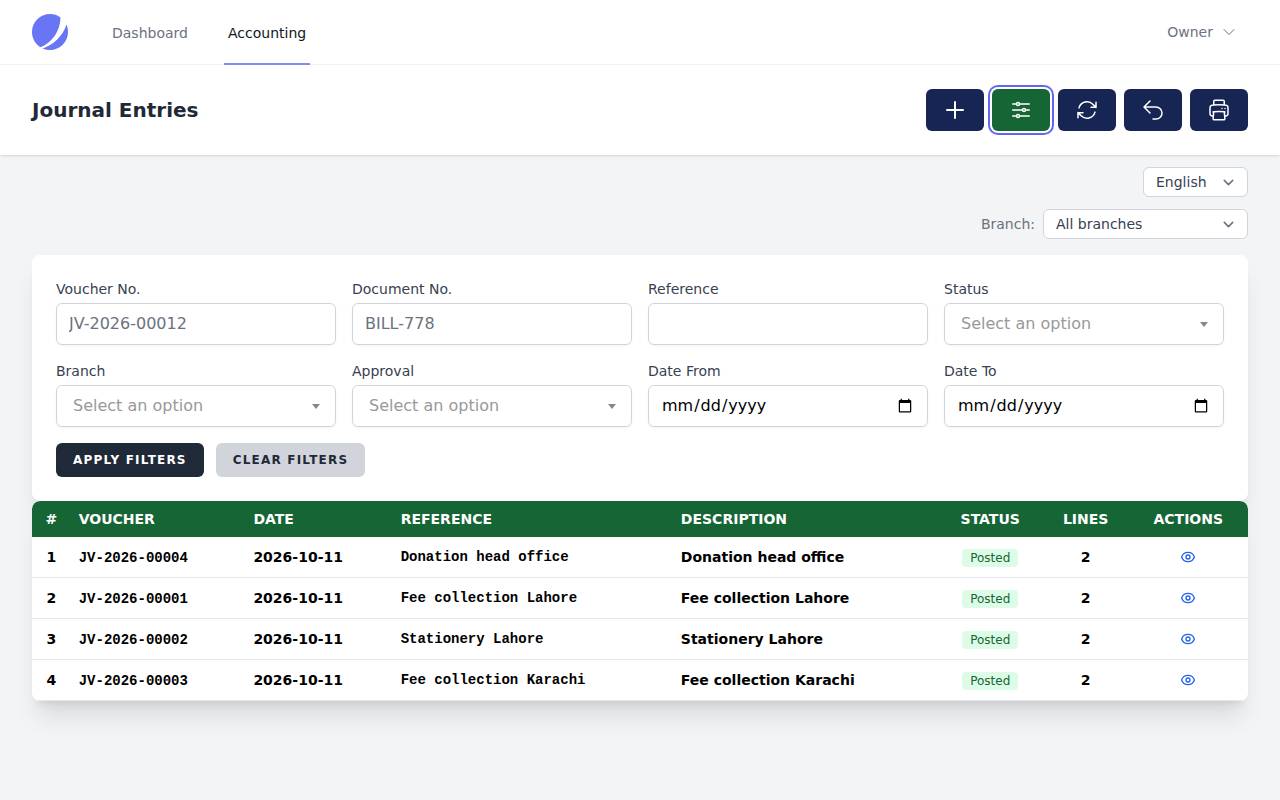Open the All branches selector
The width and height of the screenshot is (1280, 800).
[x=1145, y=224]
